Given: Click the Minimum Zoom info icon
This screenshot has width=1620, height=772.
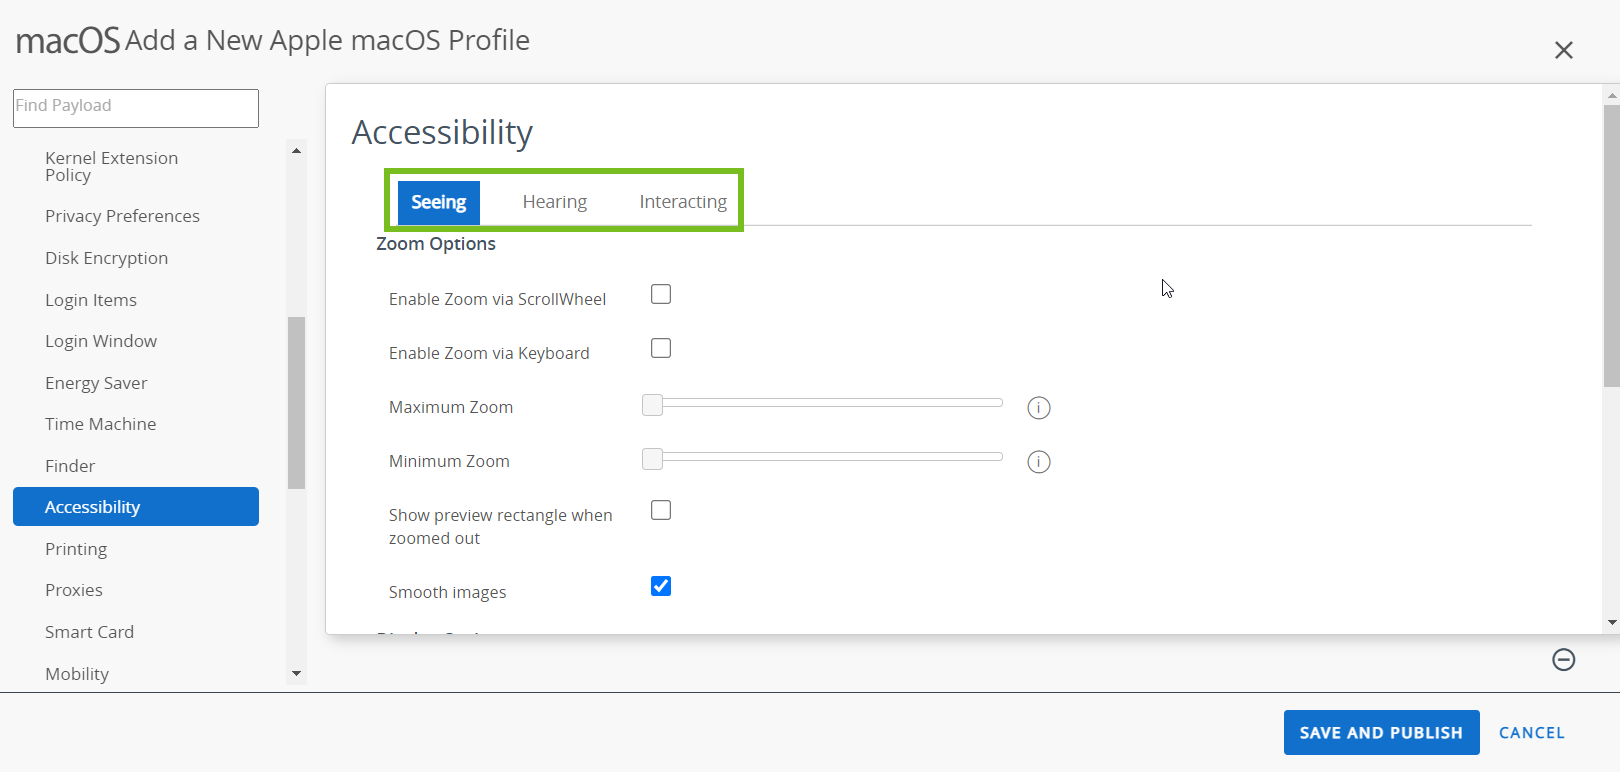Looking at the screenshot, I should (x=1039, y=462).
